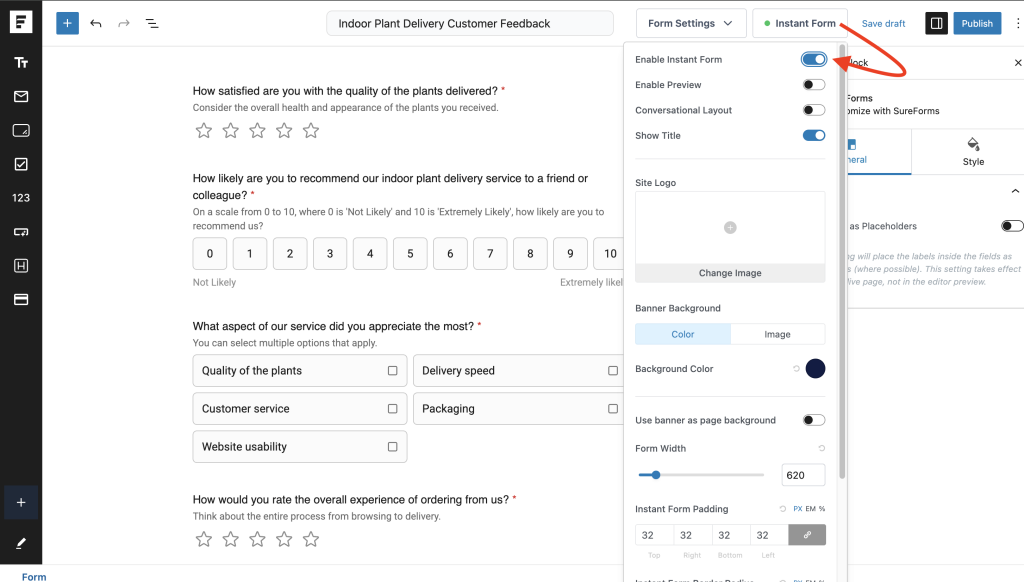Choose PX padding unit
Image resolution: width=1024 pixels, height=582 pixels.
tap(797, 509)
